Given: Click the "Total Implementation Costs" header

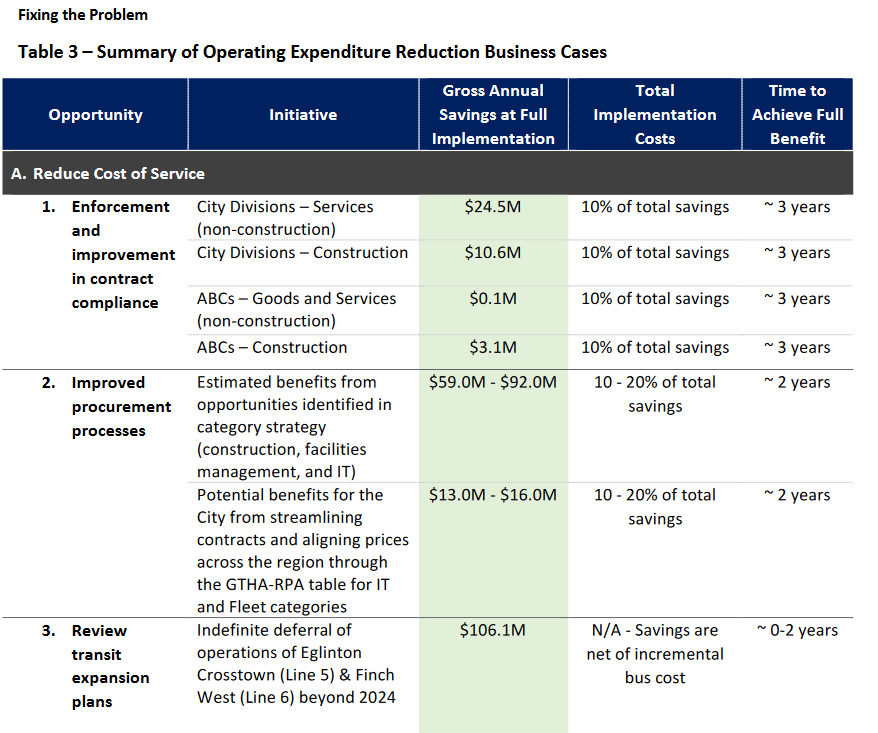Looking at the screenshot, I should 655,115.
